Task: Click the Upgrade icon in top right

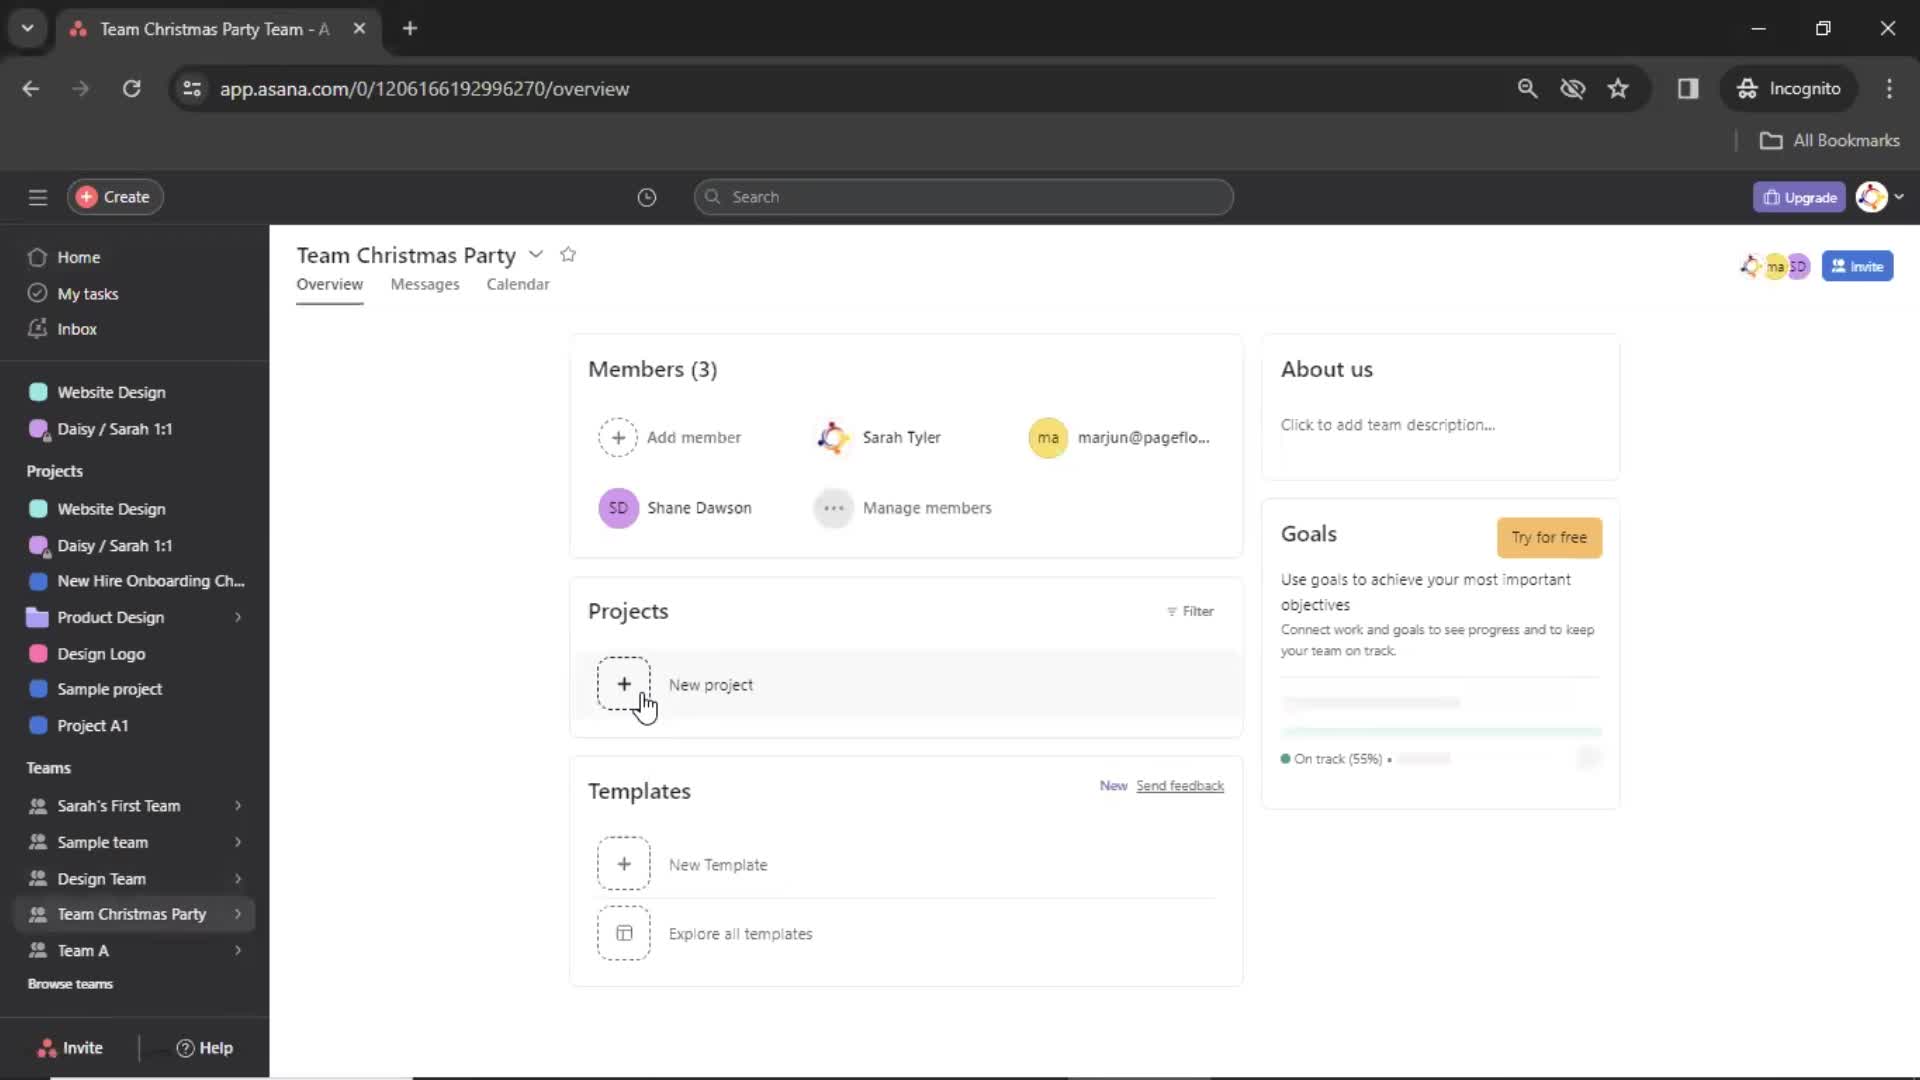Action: click(1801, 196)
